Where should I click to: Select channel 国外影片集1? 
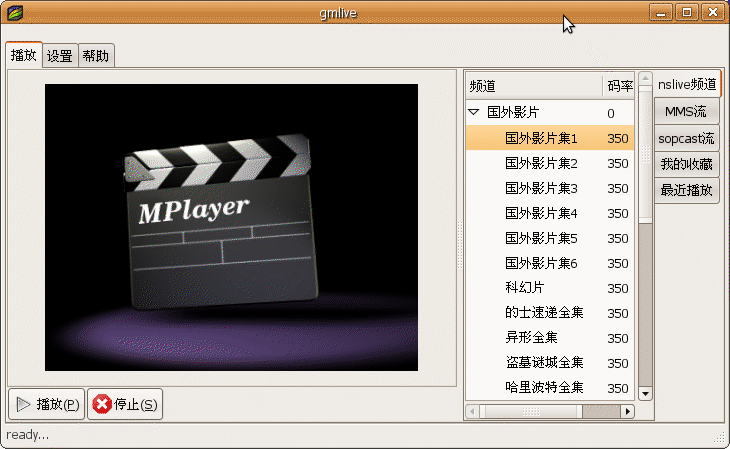[x=550, y=138]
